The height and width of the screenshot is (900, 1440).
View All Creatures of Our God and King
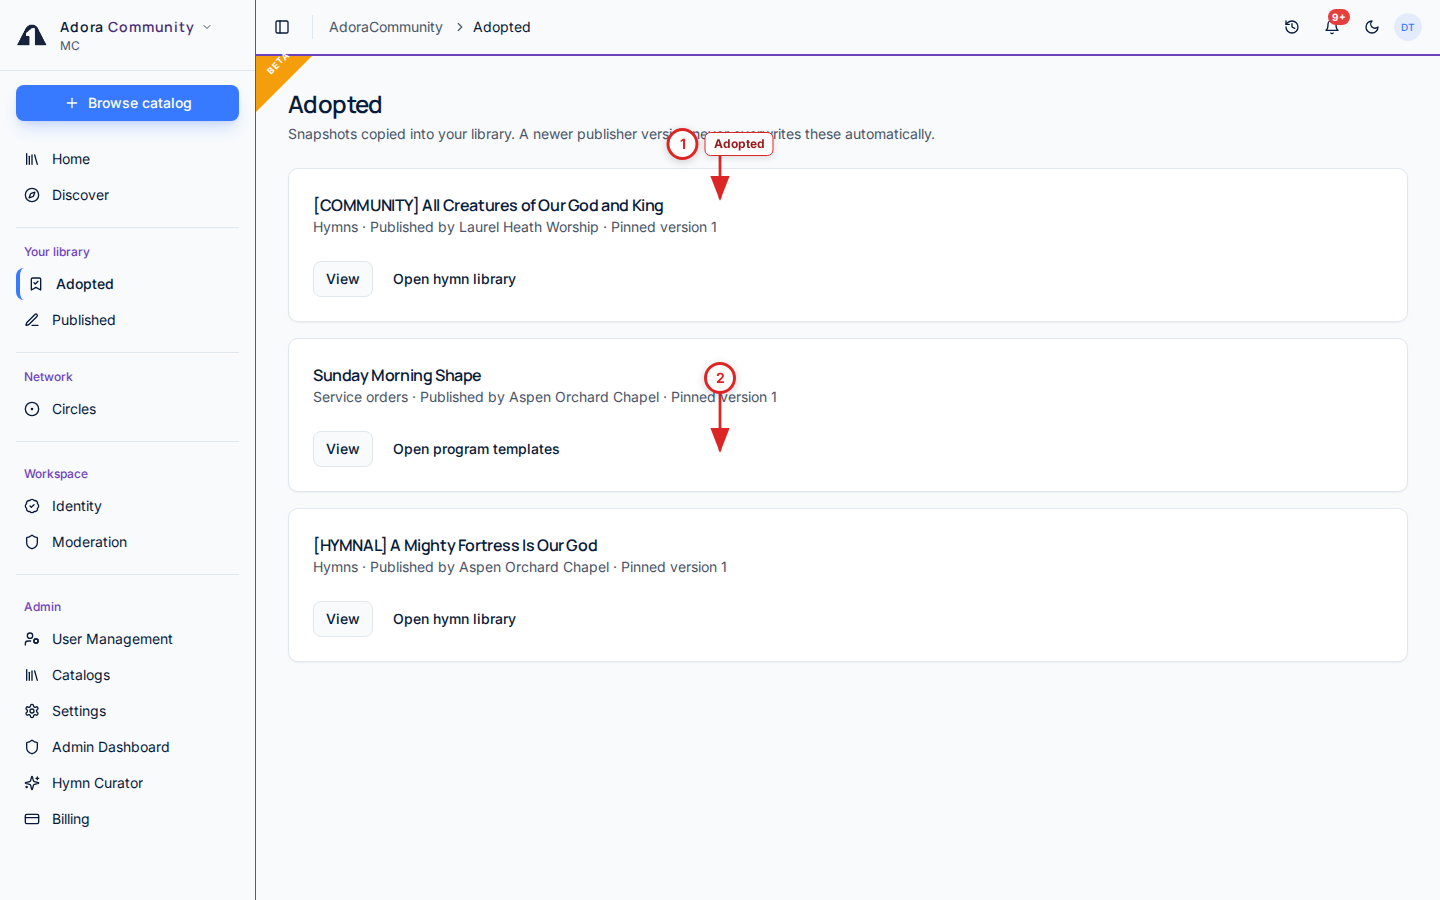coord(343,279)
